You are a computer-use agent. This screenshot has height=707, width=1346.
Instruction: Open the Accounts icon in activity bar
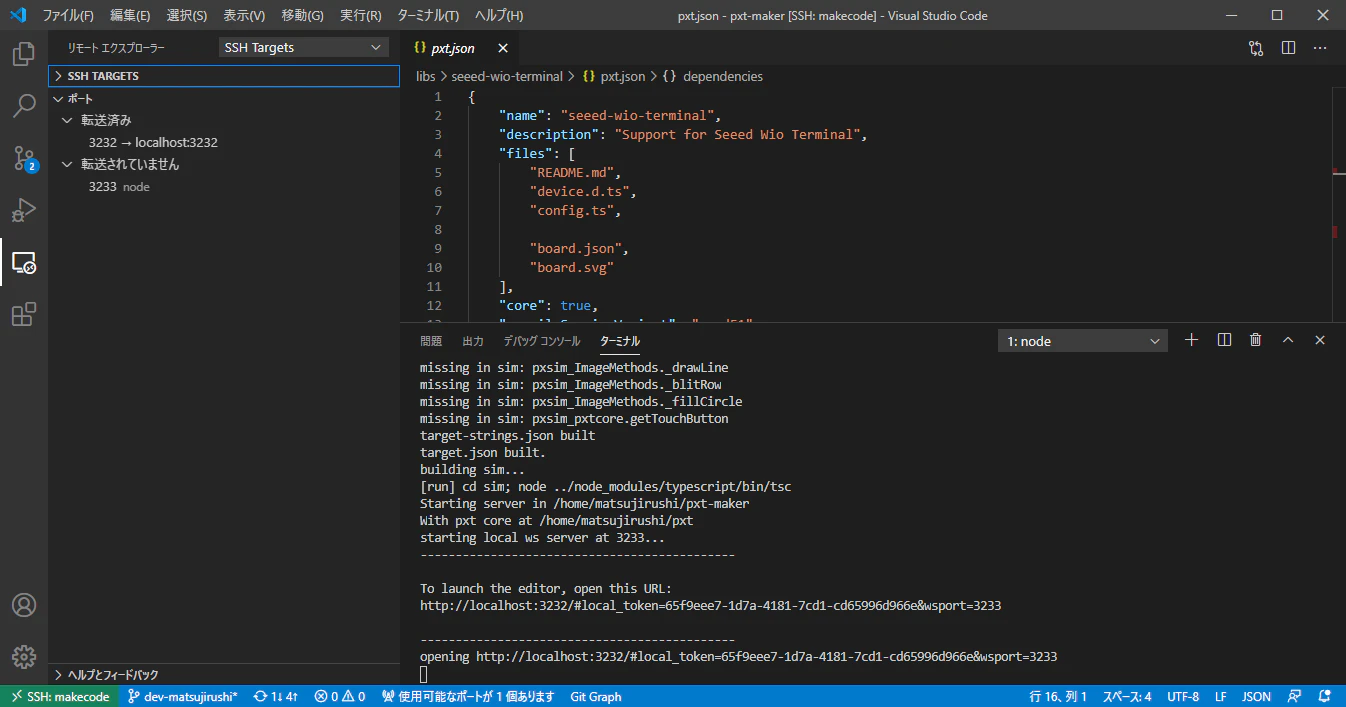24,605
